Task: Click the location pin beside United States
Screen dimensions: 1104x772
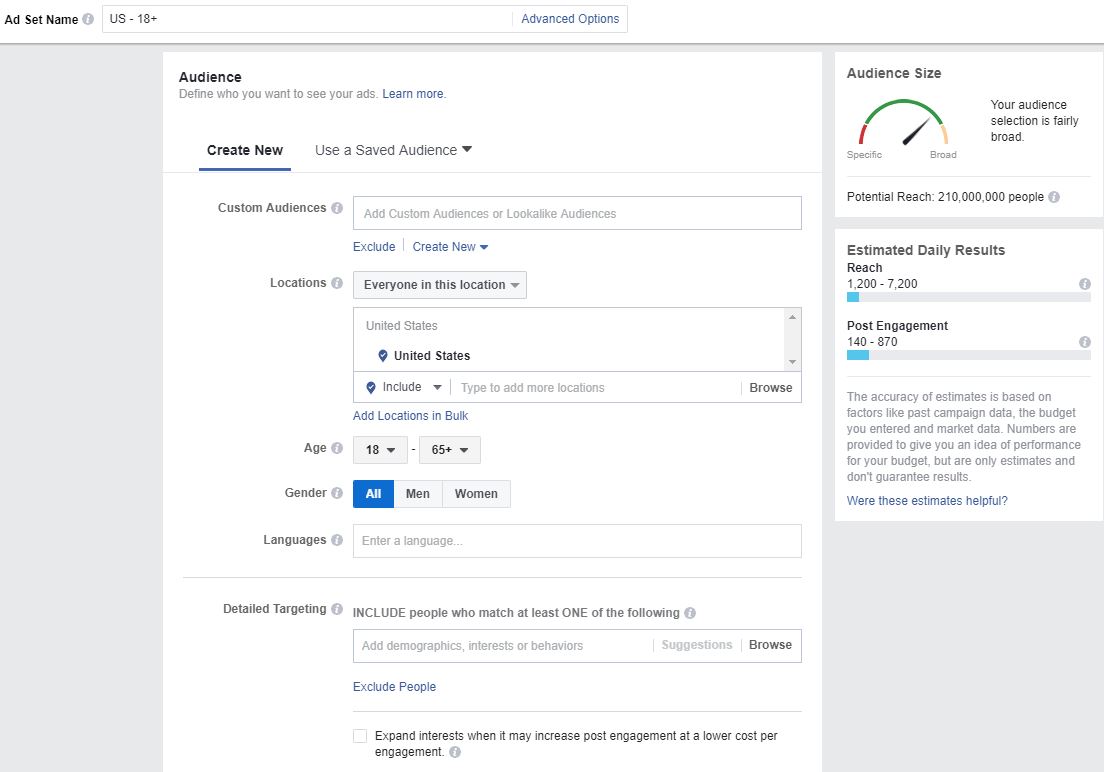Action: coord(383,355)
